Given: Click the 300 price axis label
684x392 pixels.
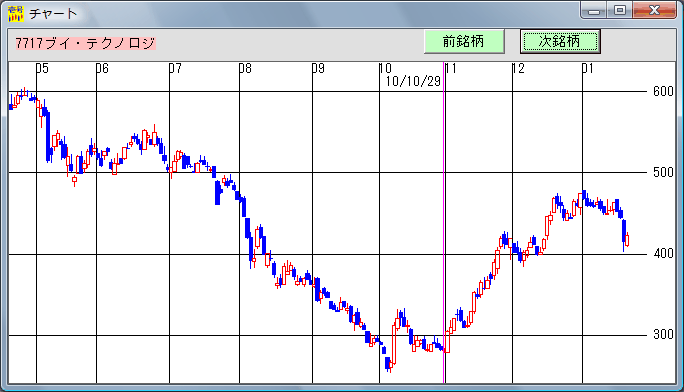Looking at the screenshot, I should pos(663,334).
